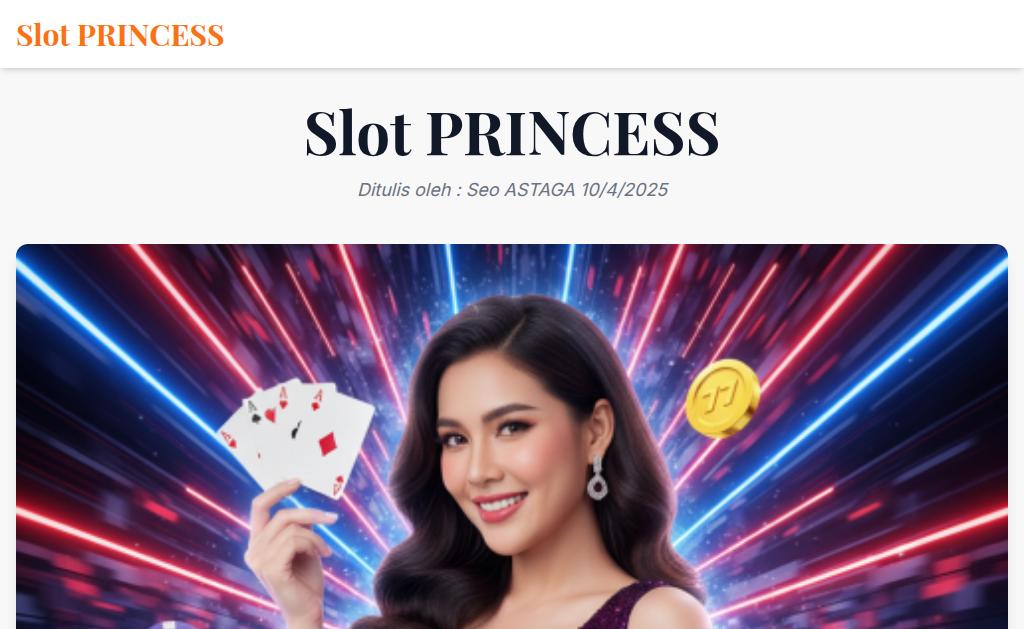Image resolution: width=1024 pixels, height=629 pixels.
Task: Click the "Ditulis oleh" text in the byline
Action: pos(404,190)
